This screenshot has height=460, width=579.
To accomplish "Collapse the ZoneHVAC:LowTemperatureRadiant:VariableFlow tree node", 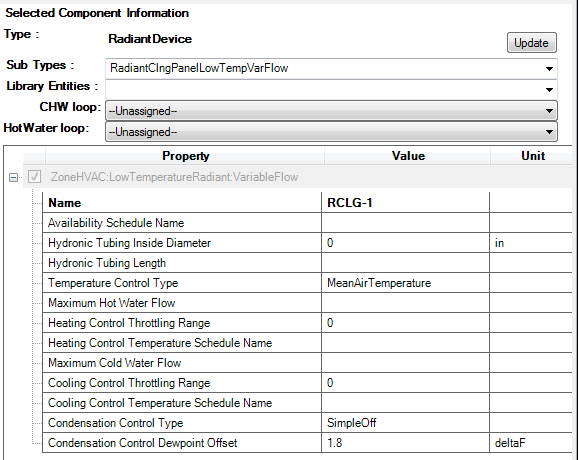I will pos(14,178).
